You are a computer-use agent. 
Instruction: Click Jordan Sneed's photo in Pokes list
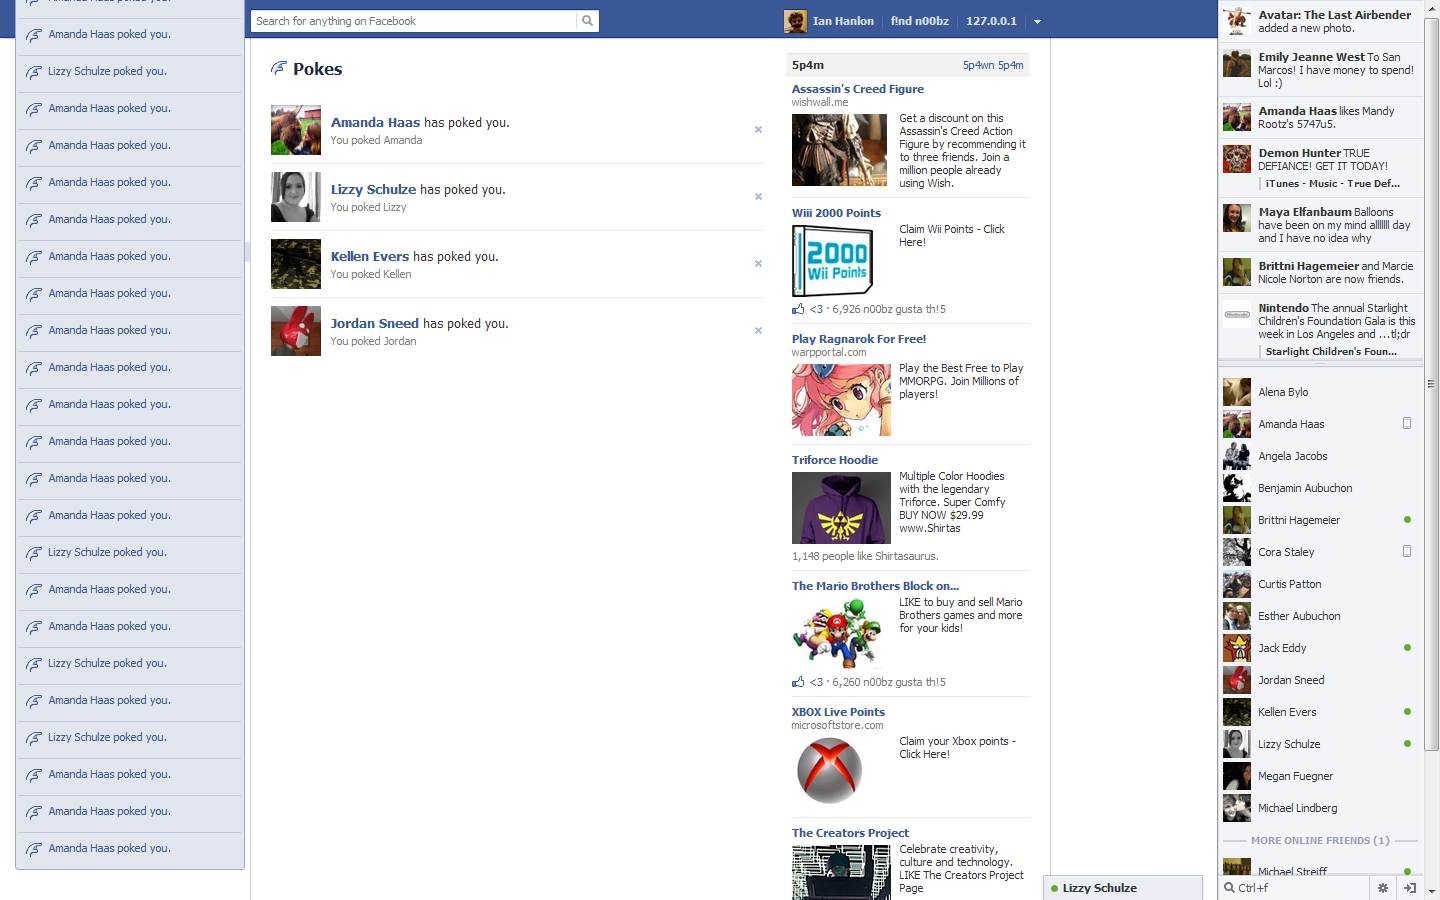296,331
